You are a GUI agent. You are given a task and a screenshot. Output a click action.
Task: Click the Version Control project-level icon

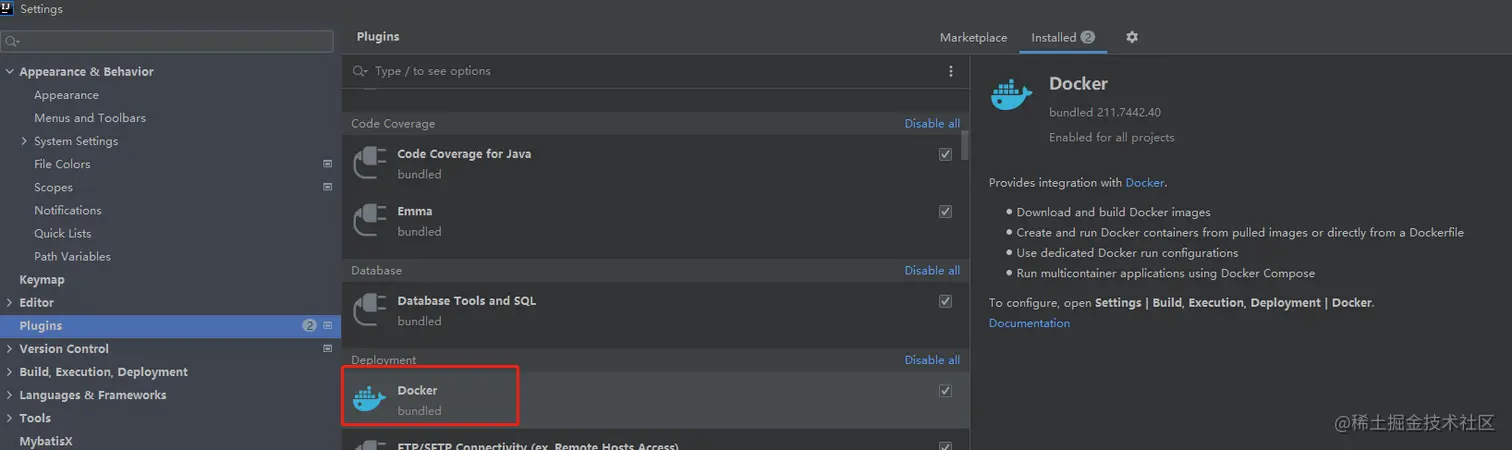point(327,349)
